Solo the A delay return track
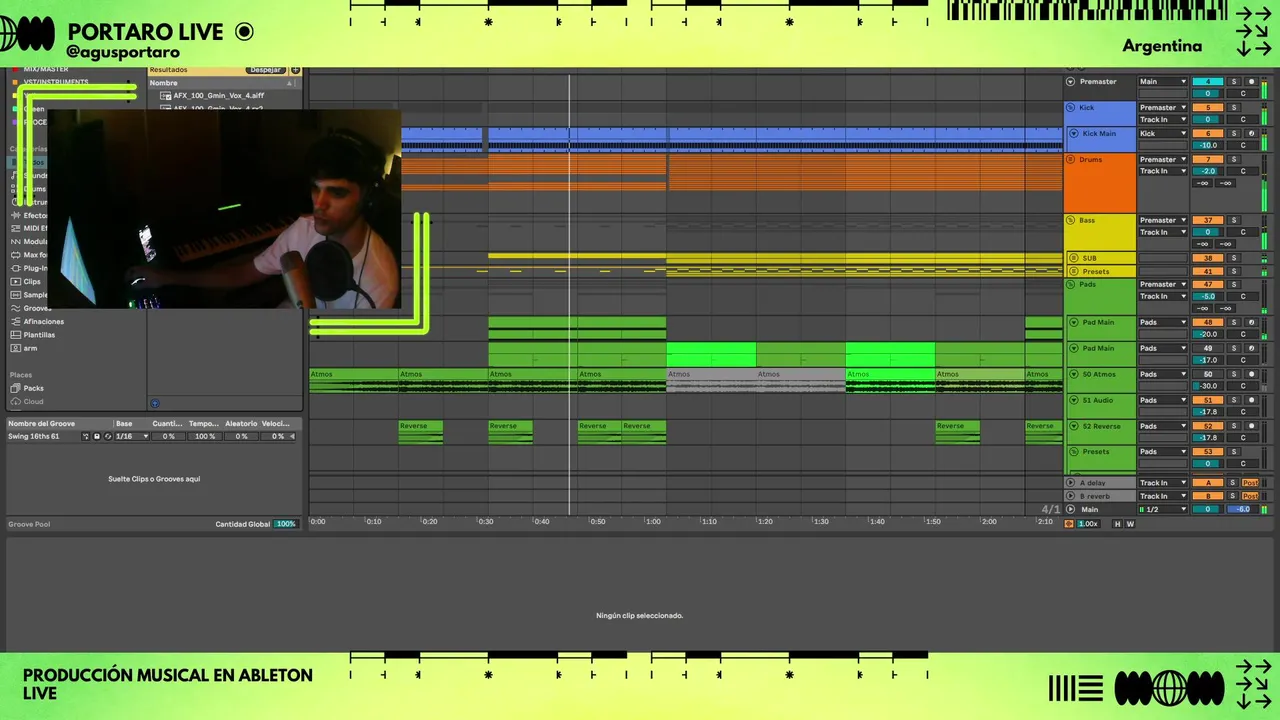This screenshot has width=1280, height=720. (1232, 483)
